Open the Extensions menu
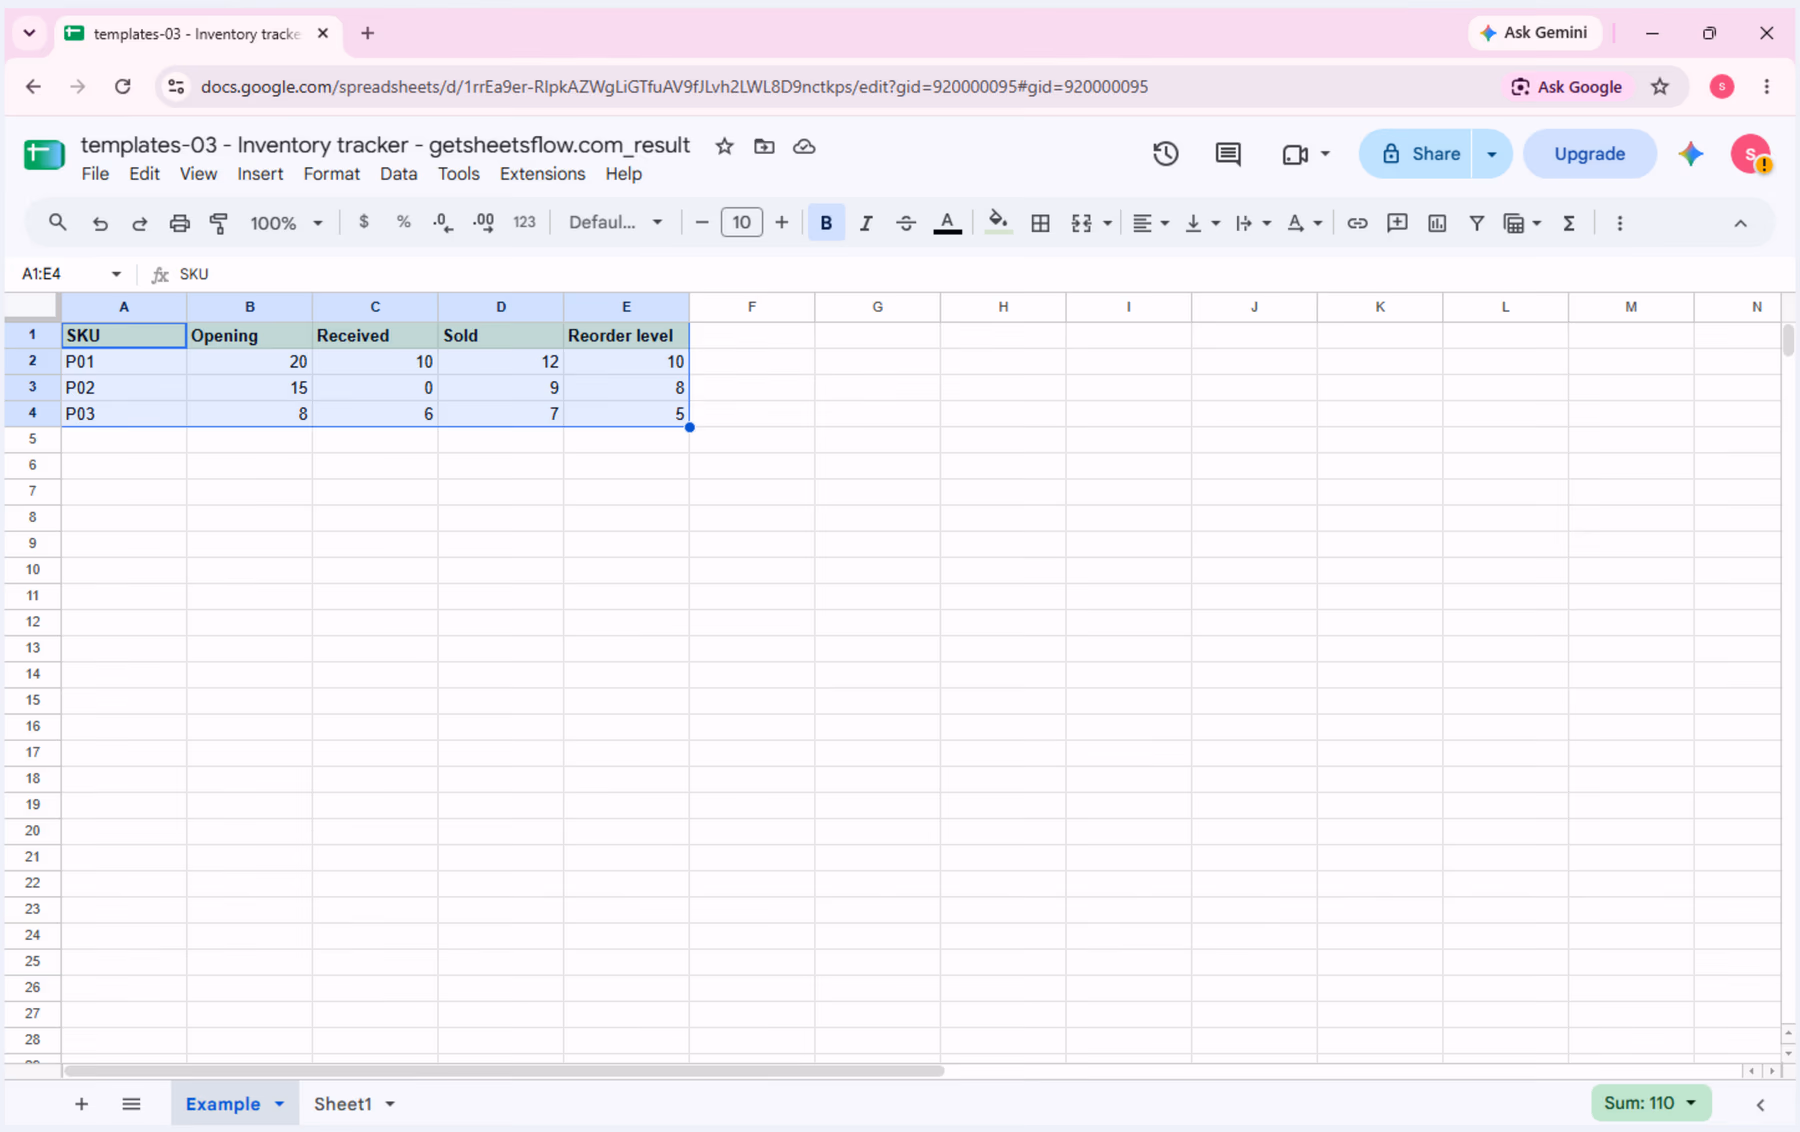Viewport: 1800px width, 1132px height. tap(542, 174)
